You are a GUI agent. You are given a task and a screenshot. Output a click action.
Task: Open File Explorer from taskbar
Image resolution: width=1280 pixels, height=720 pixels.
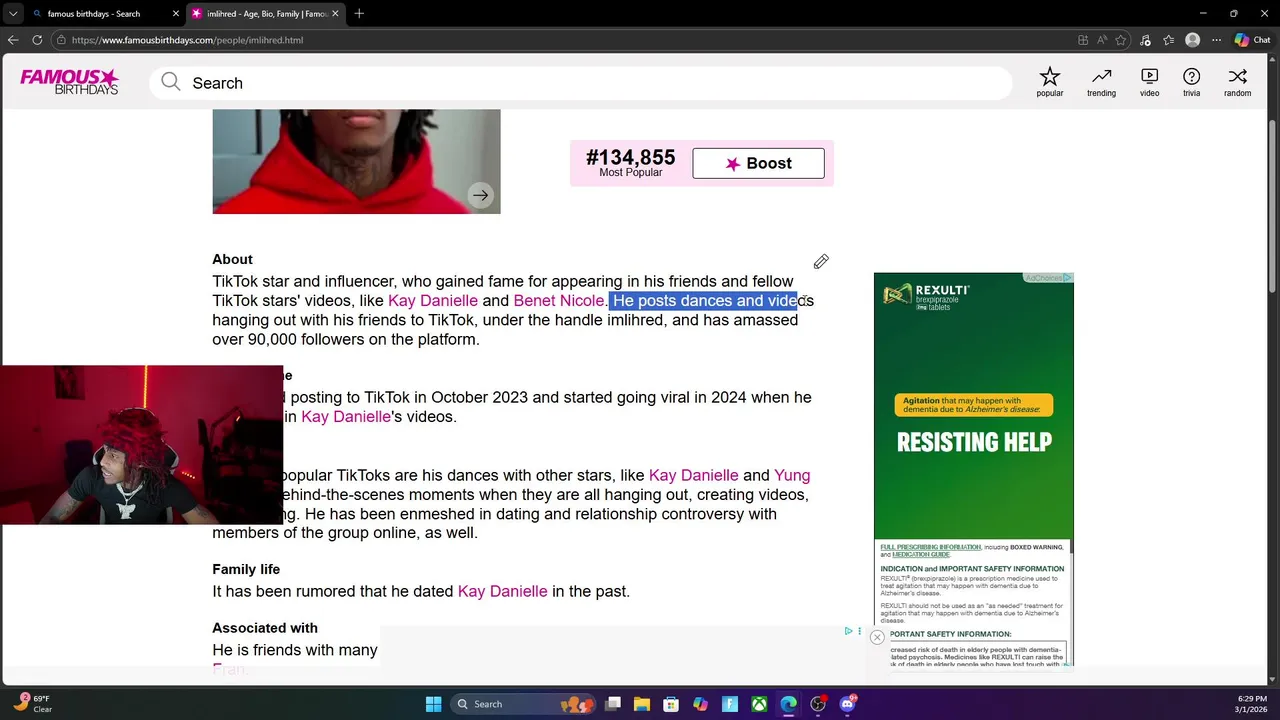642,704
